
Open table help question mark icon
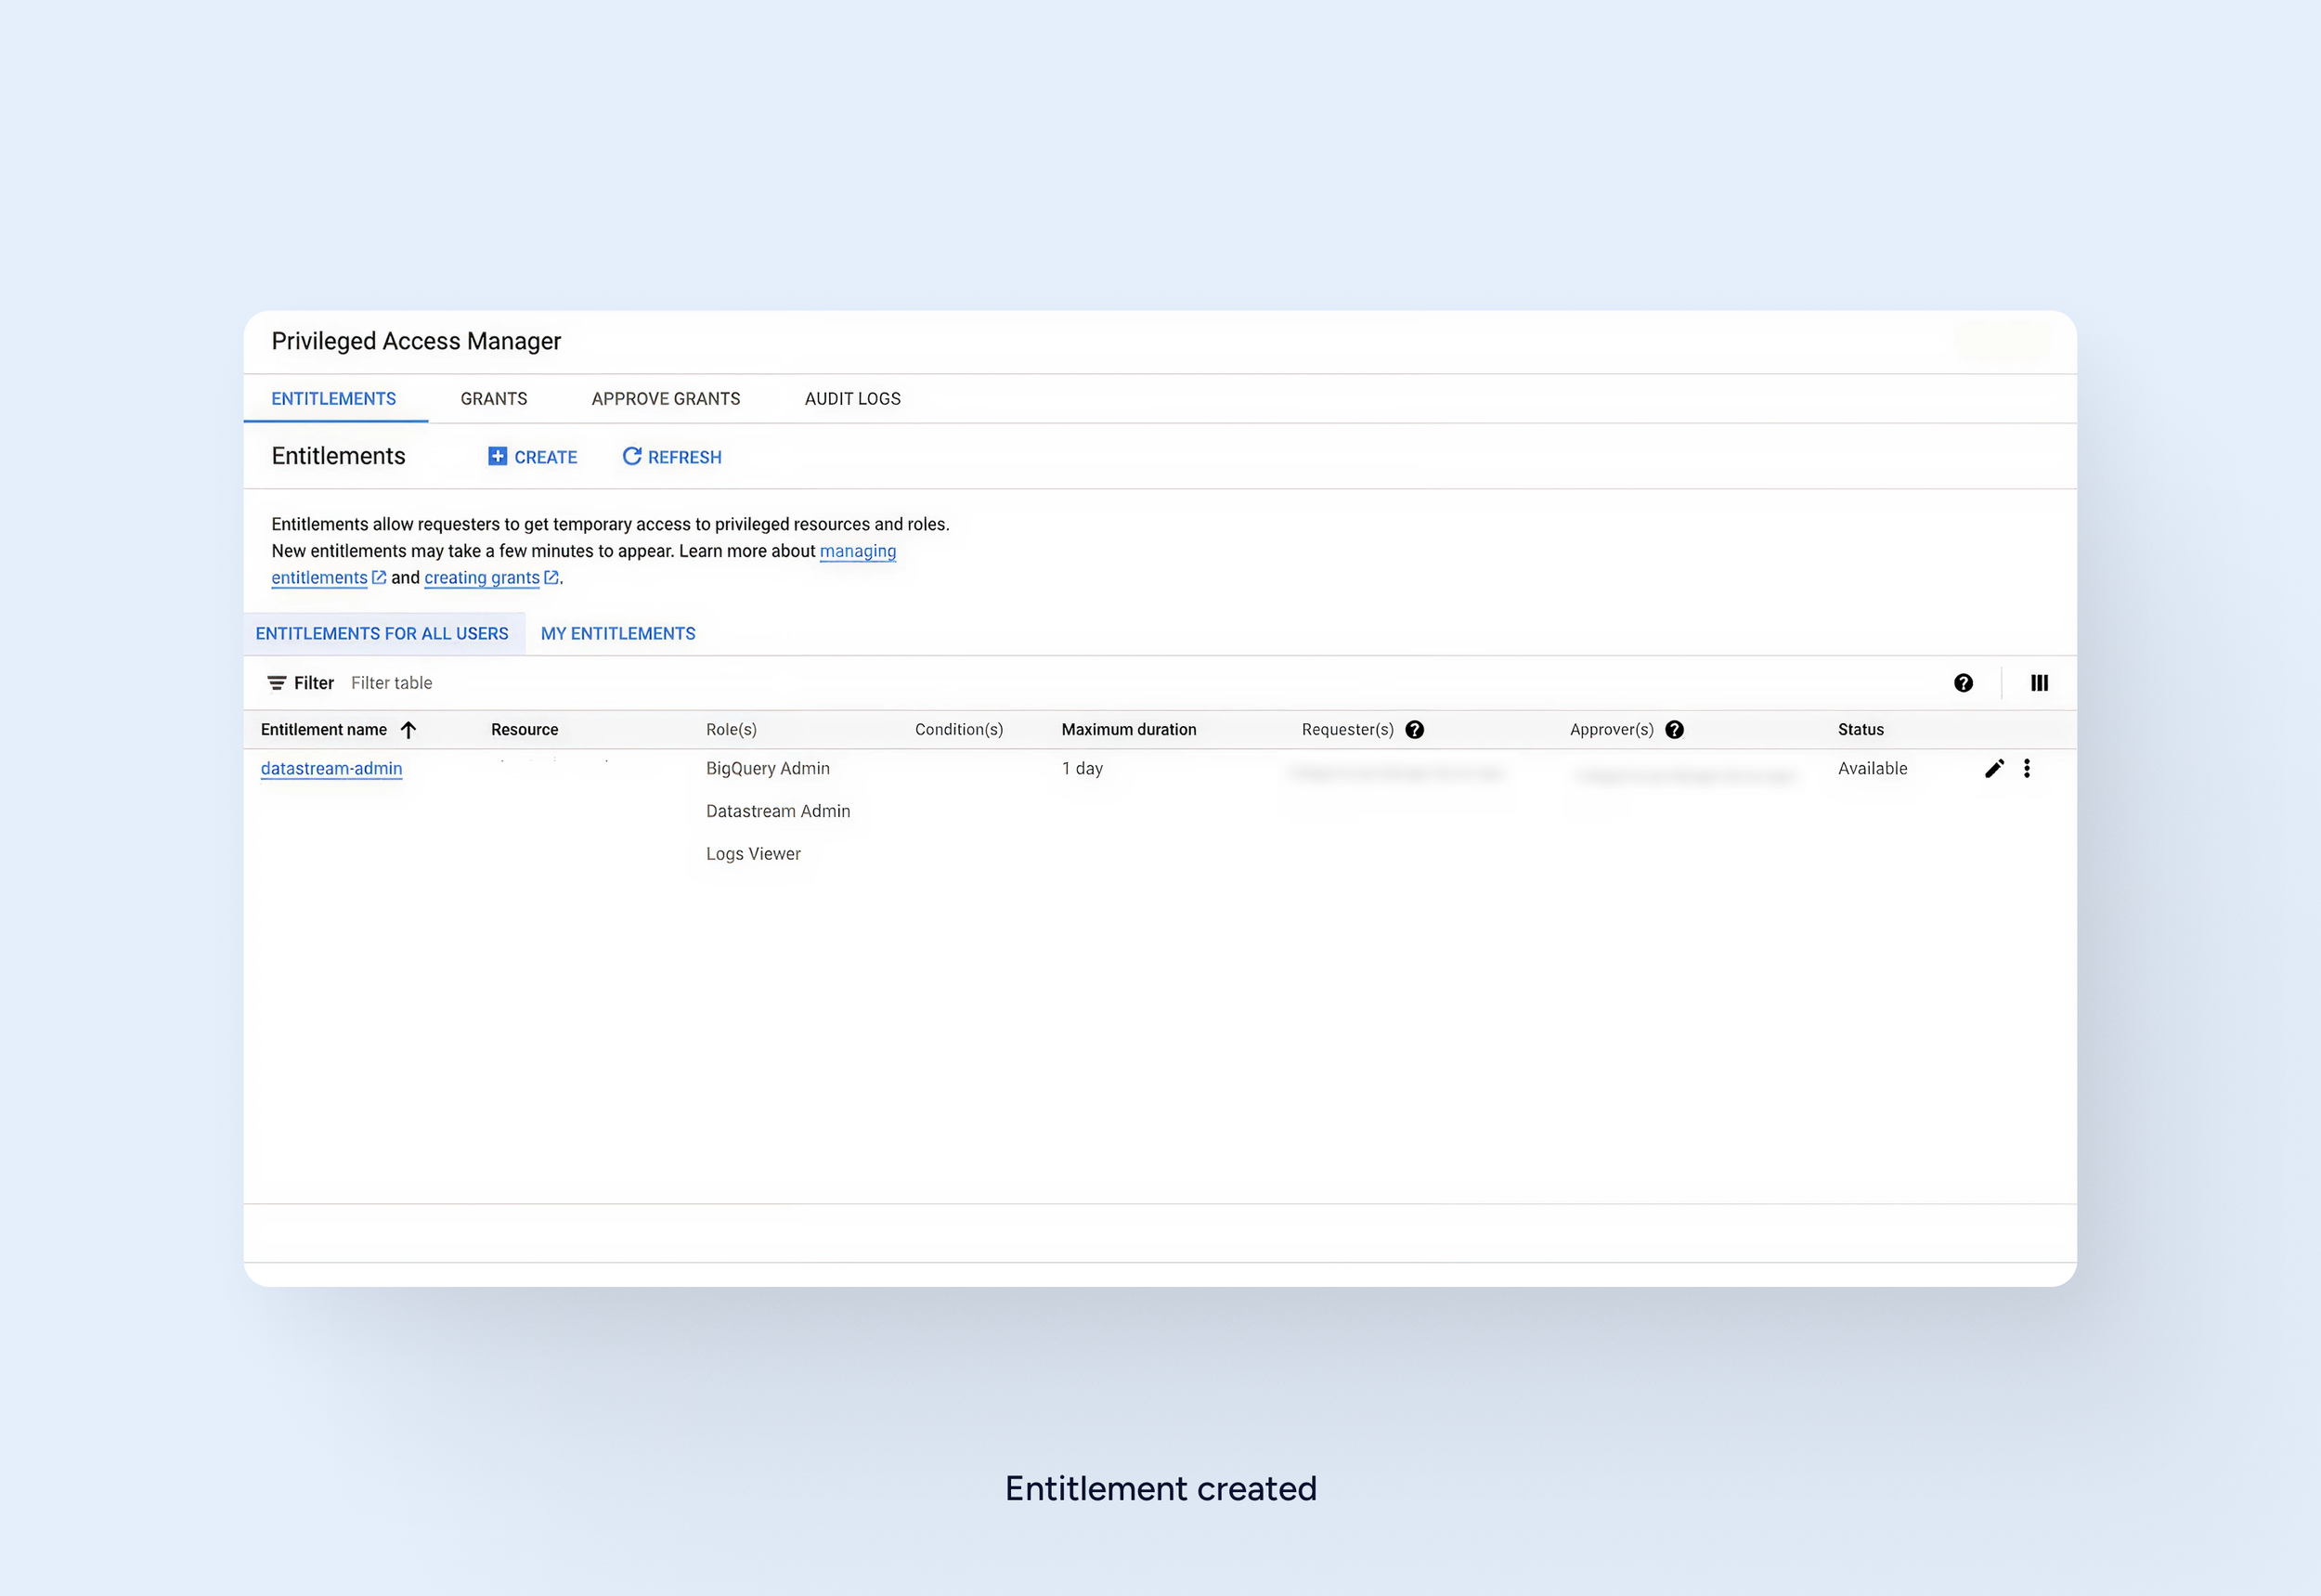[1963, 683]
